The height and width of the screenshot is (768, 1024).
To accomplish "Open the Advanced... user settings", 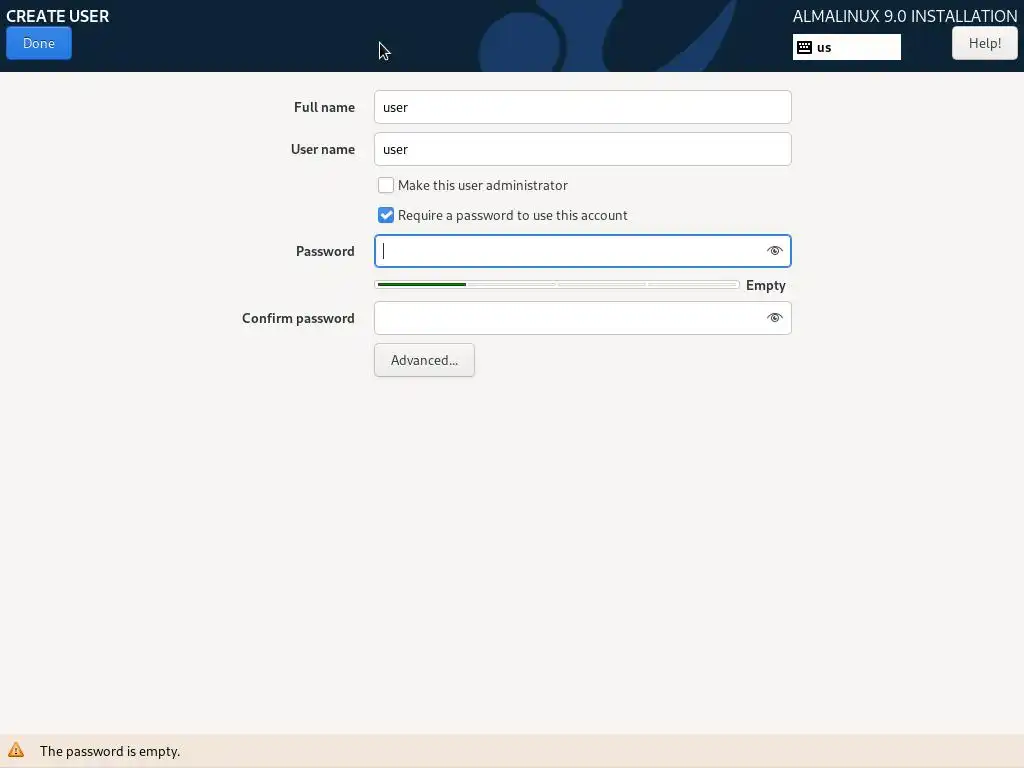I will 424,360.
